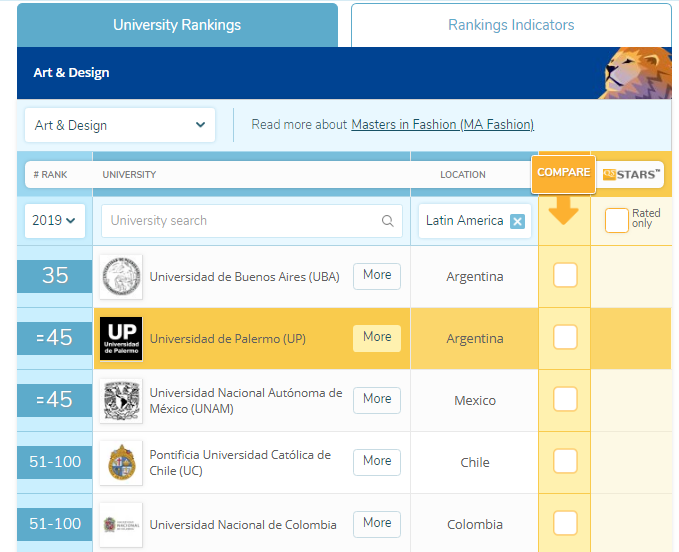Open Universidad Nacional de Colombia link
The height and width of the screenshot is (552, 679).
(x=242, y=525)
